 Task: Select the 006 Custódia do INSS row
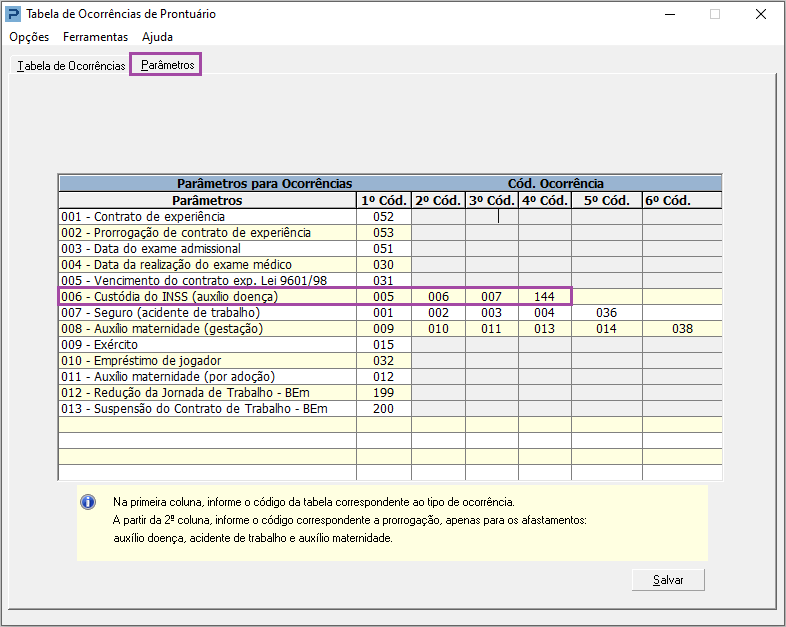click(x=207, y=297)
